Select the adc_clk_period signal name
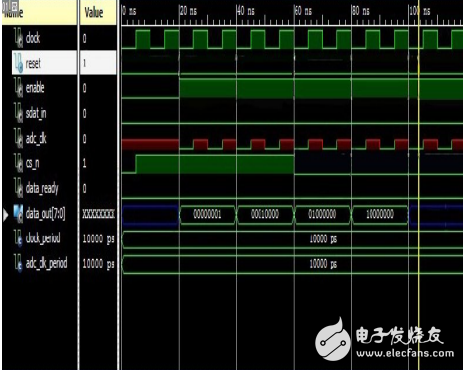The image size is (463, 370). tap(46, 264)
